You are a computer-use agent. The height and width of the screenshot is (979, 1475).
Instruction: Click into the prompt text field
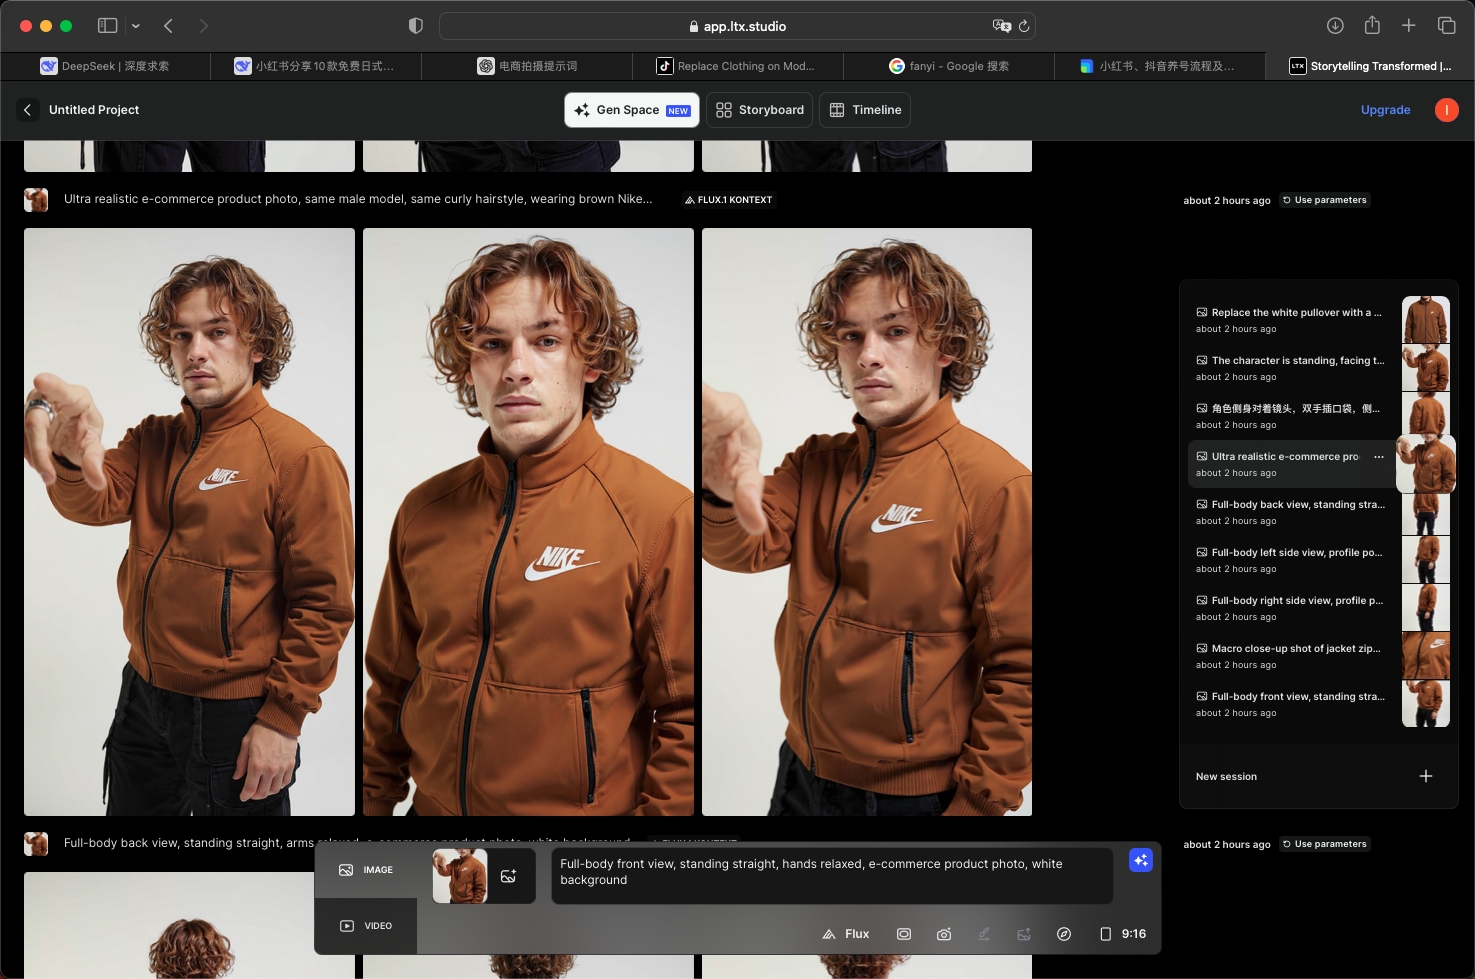coord(832,875)
